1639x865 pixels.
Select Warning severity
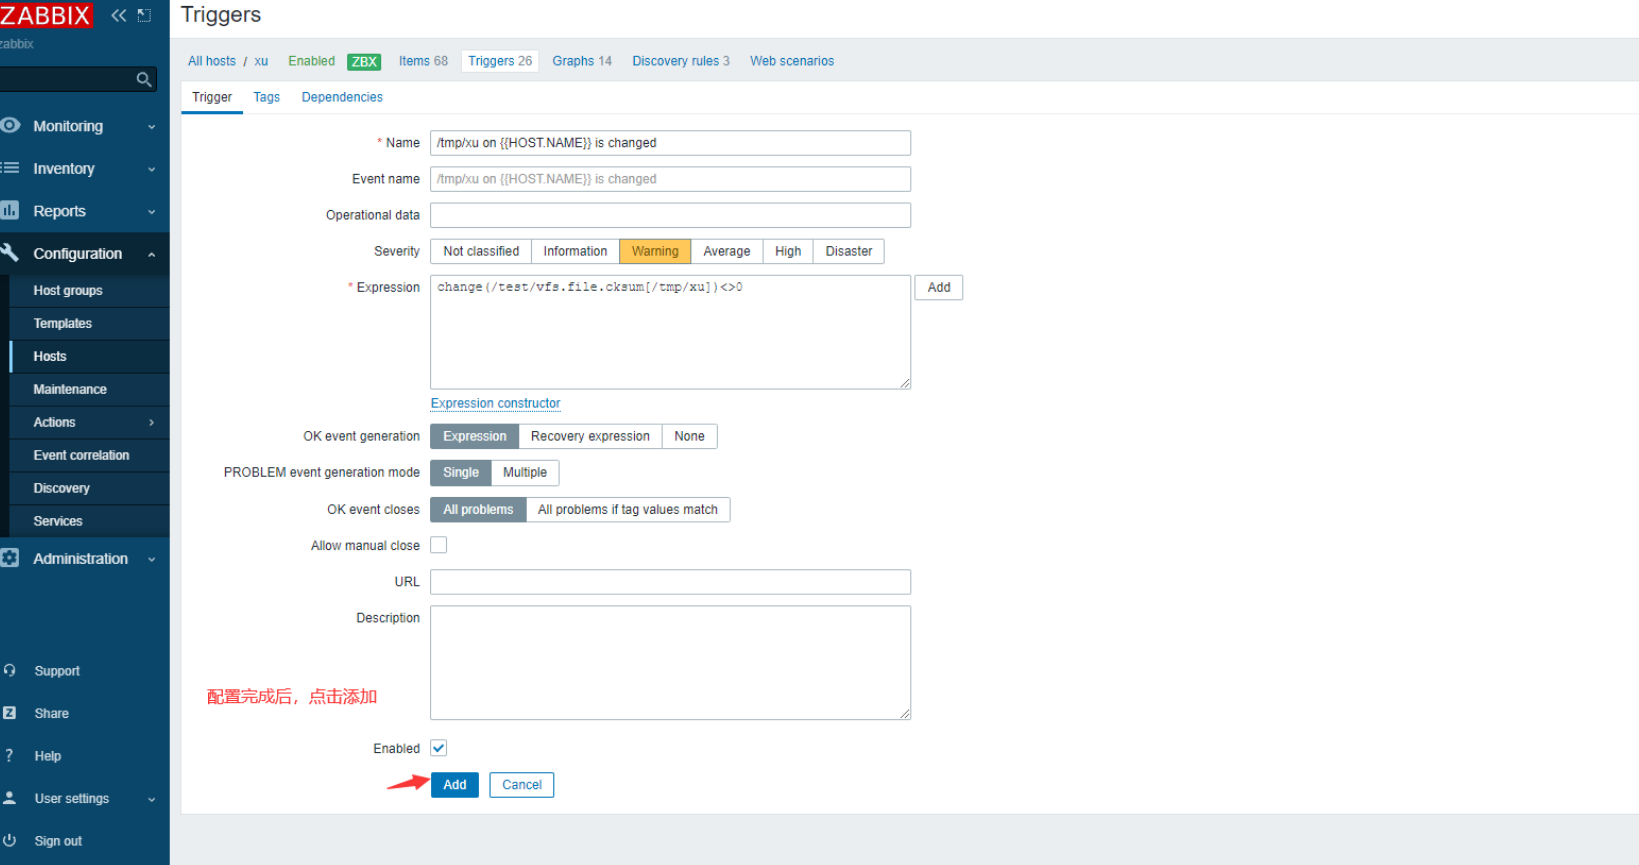coord(655,251)
